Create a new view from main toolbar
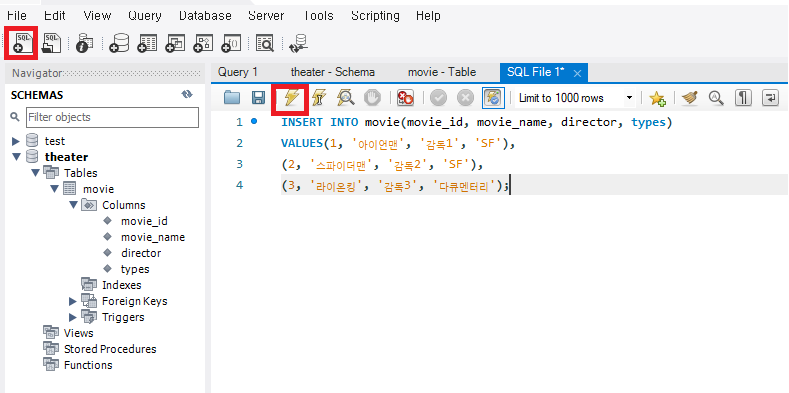 pos(176,44)
